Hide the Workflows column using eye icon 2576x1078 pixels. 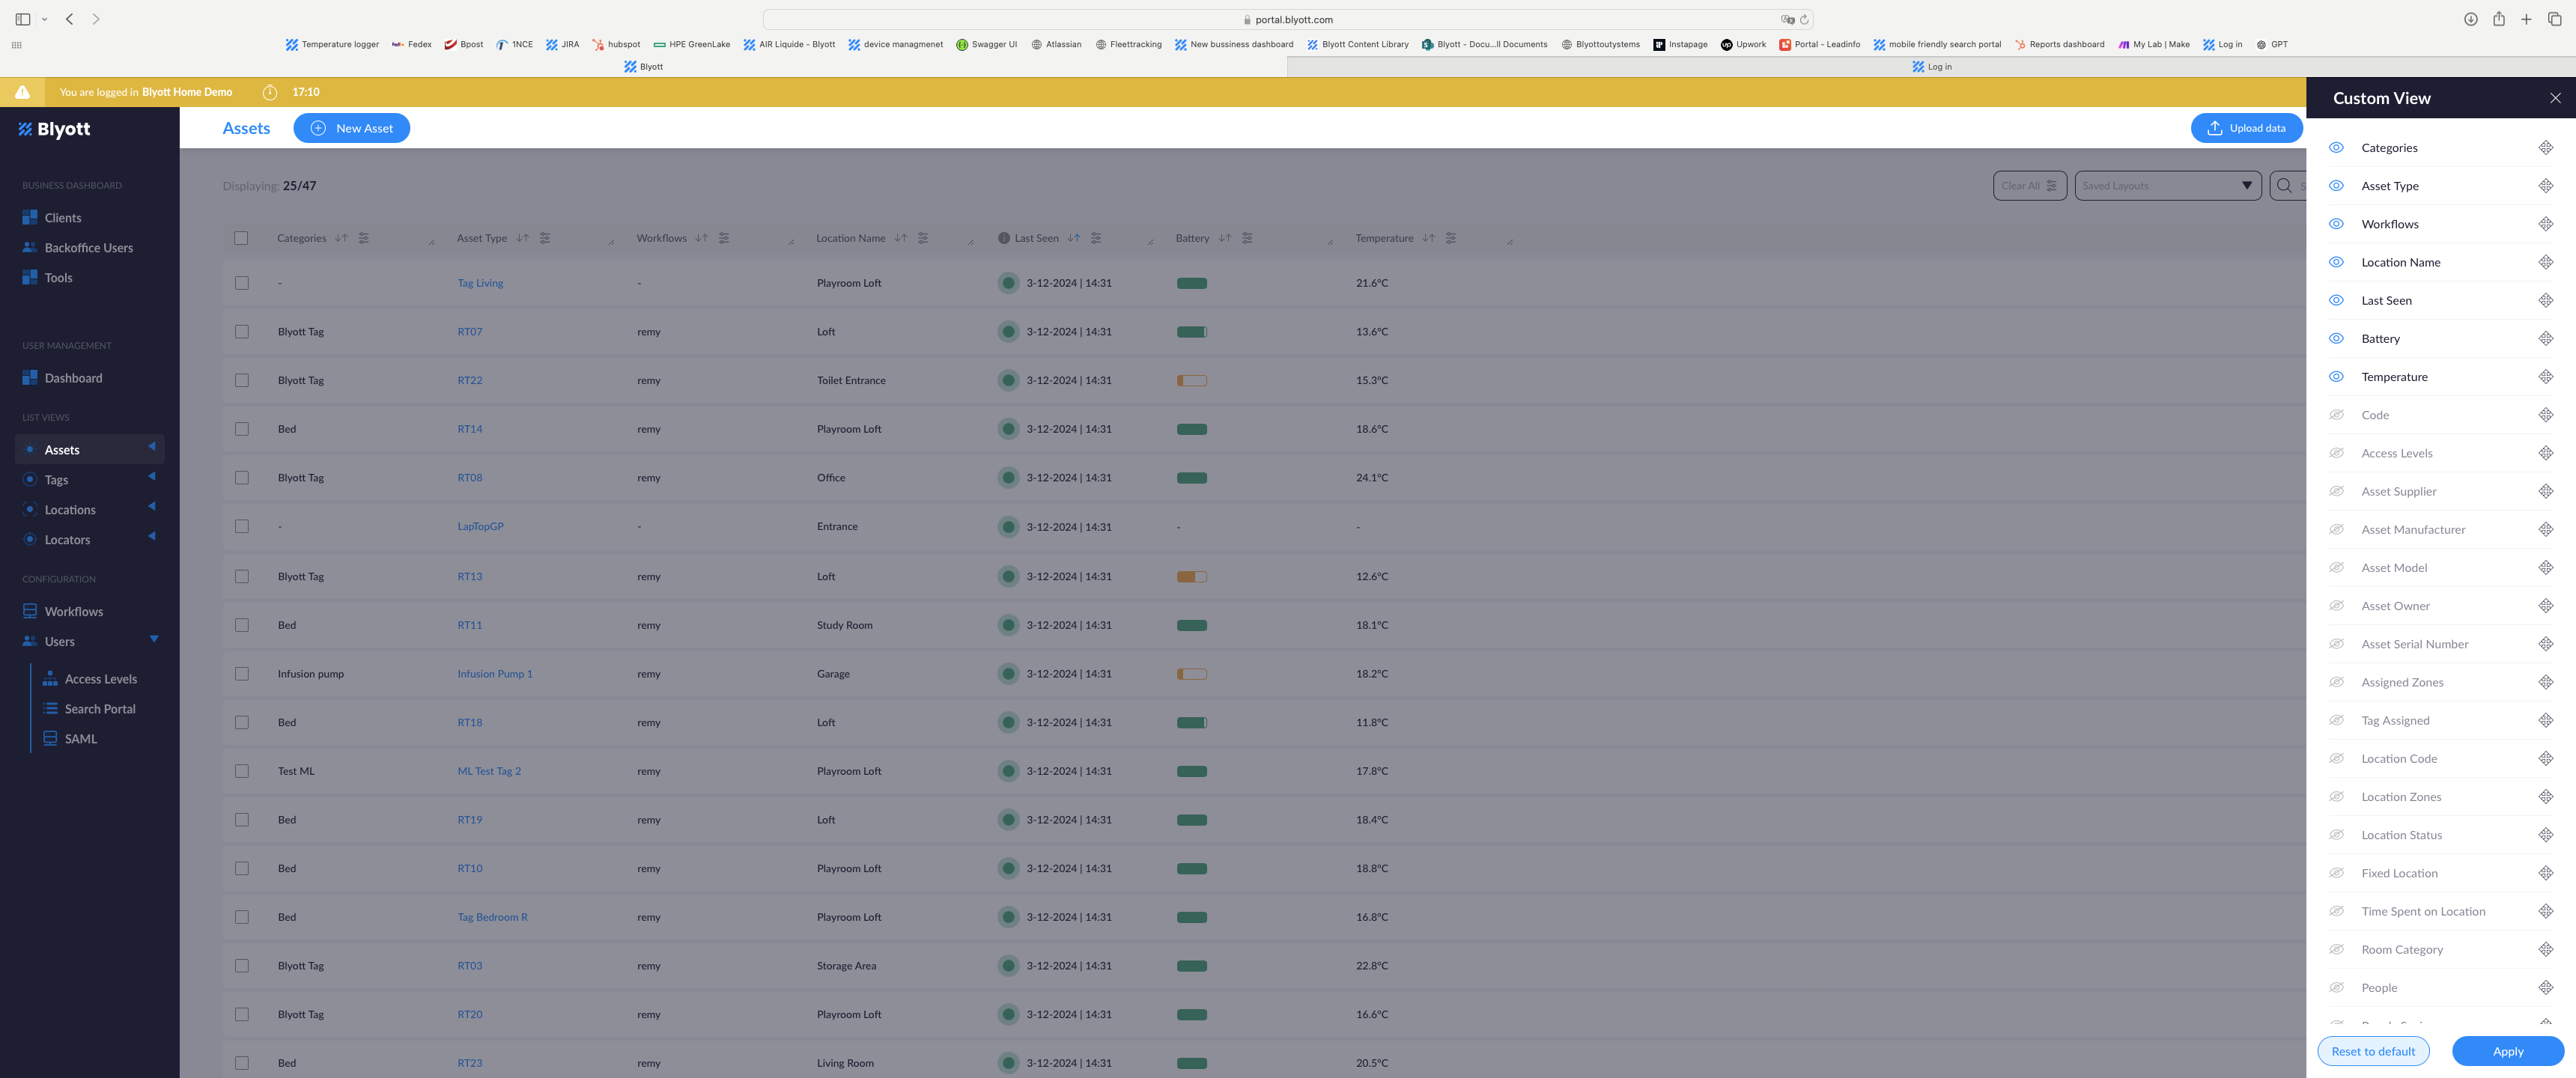coord(2336,224)
